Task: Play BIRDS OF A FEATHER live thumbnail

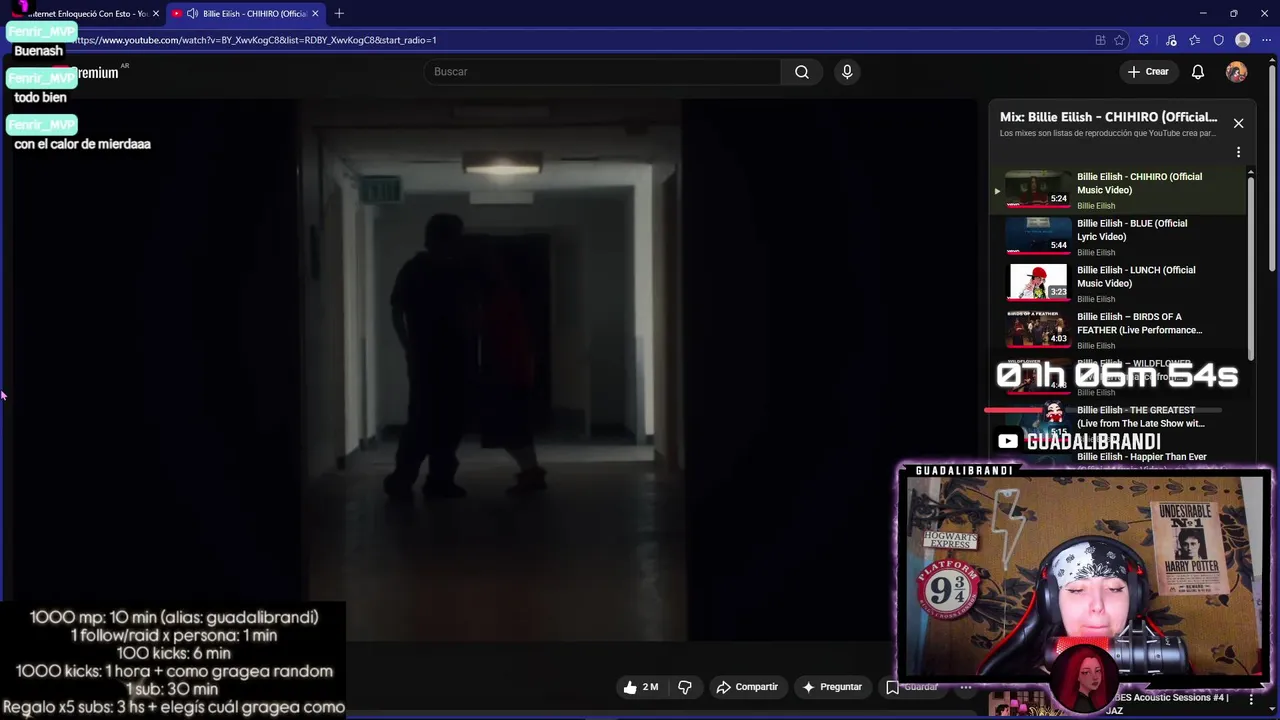Action: 1037,329
